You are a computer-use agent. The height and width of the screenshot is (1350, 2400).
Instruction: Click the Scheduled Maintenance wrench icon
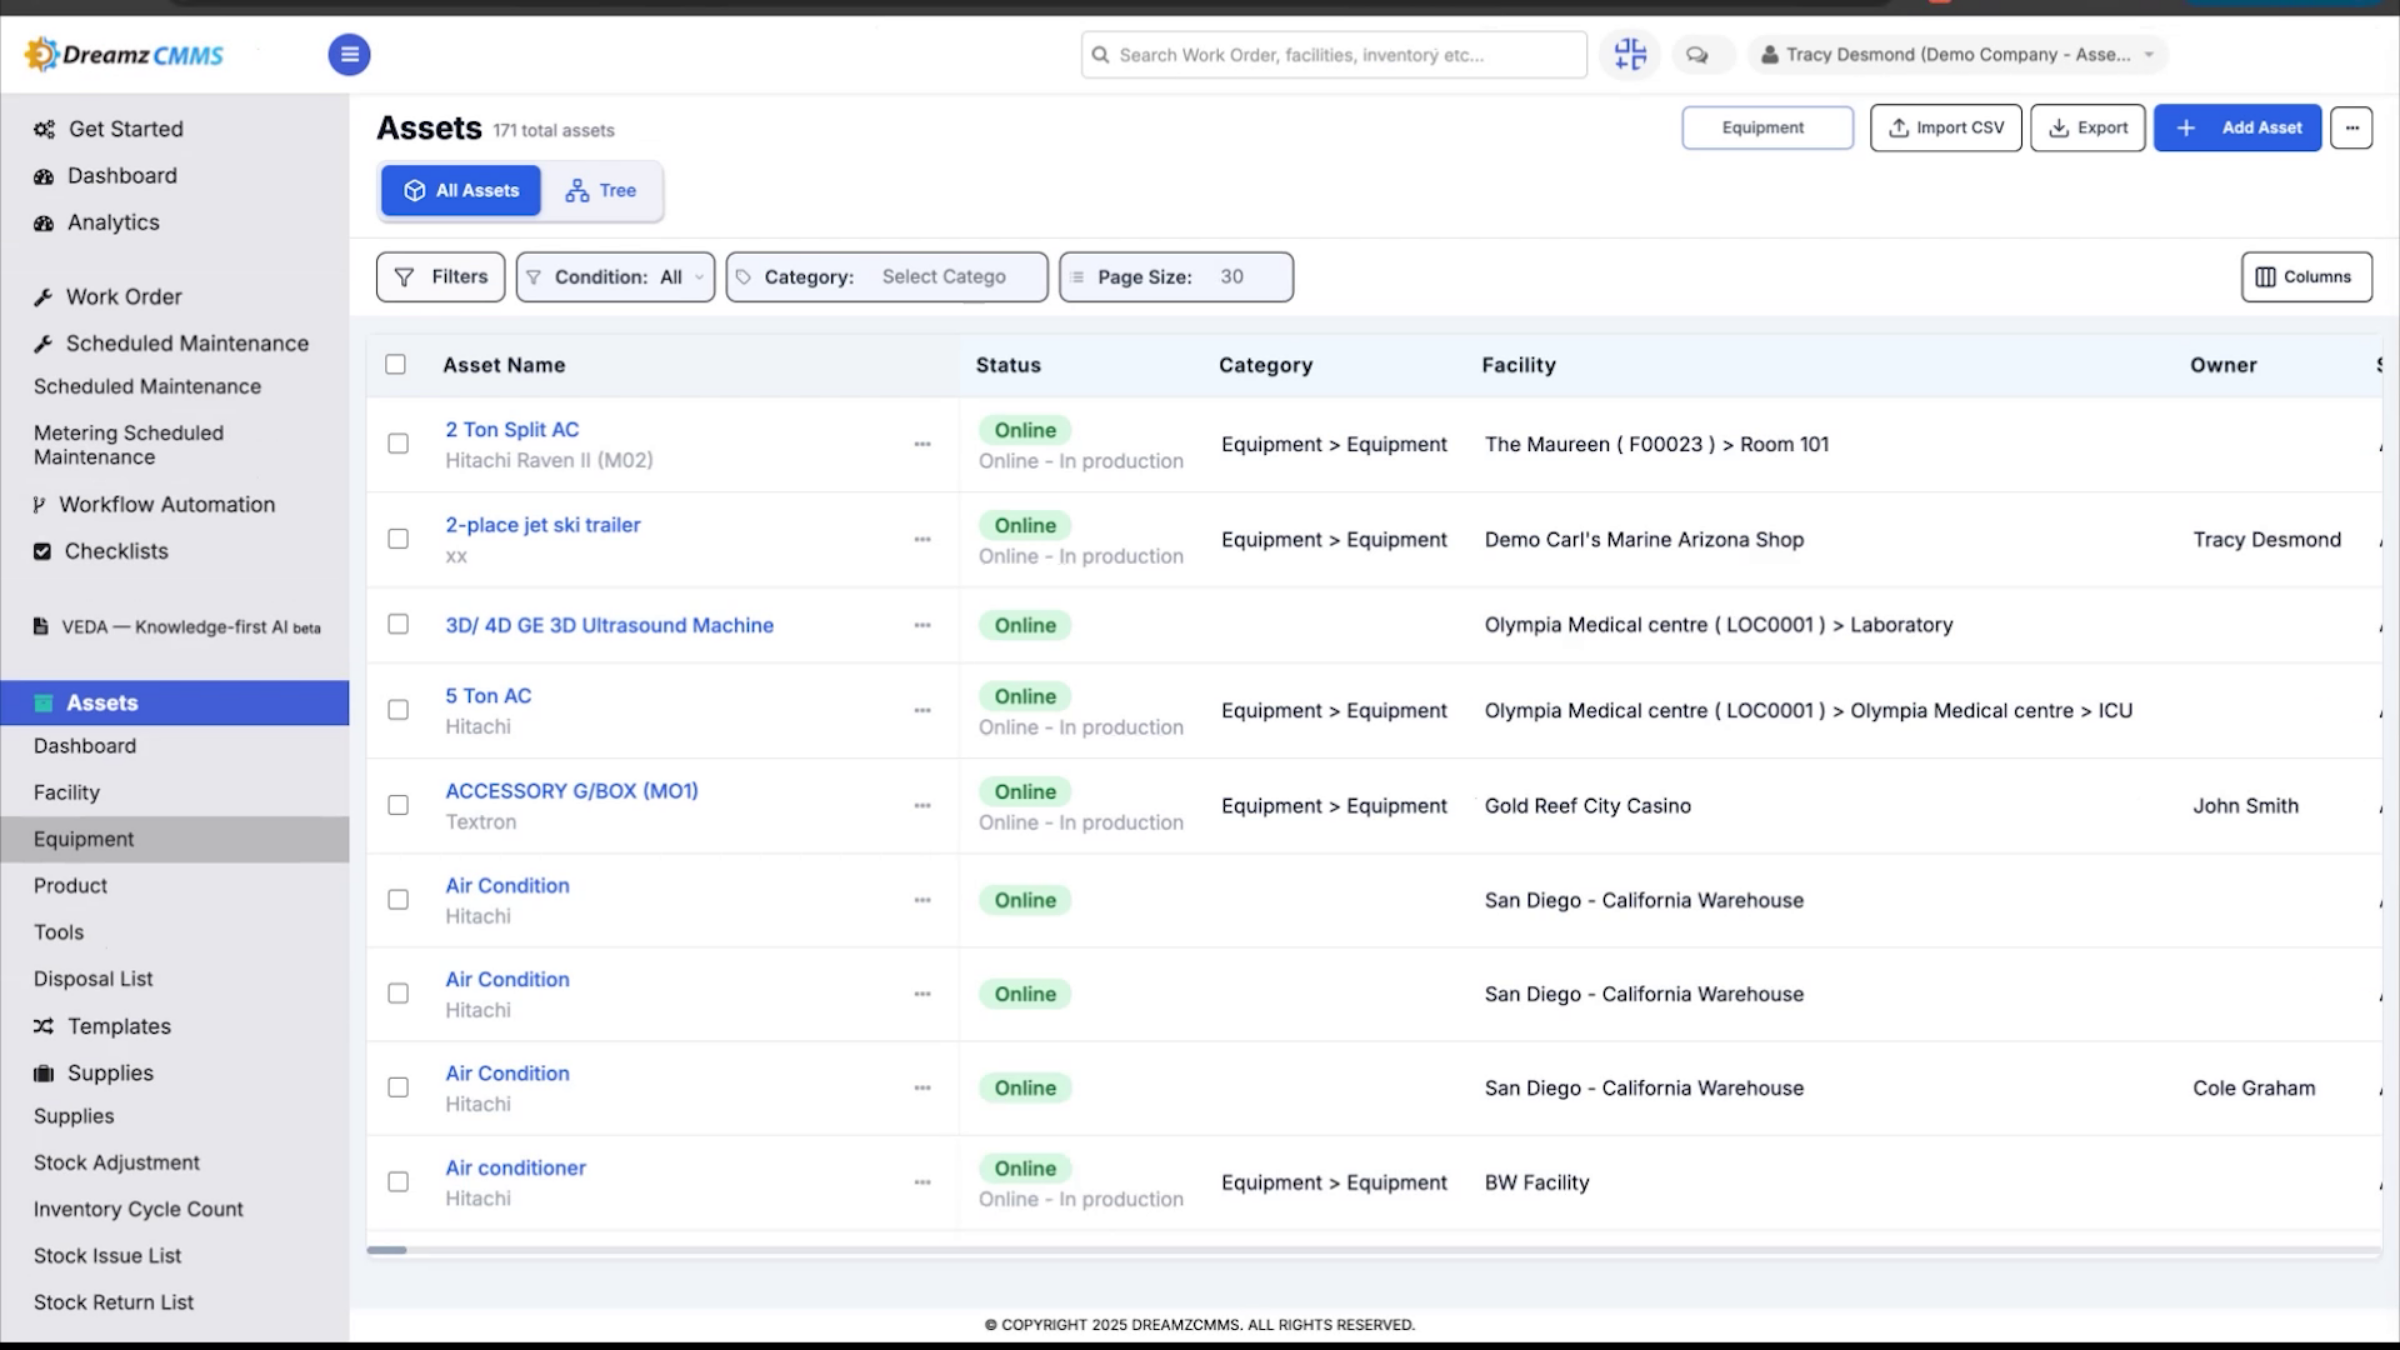(42, 344)
